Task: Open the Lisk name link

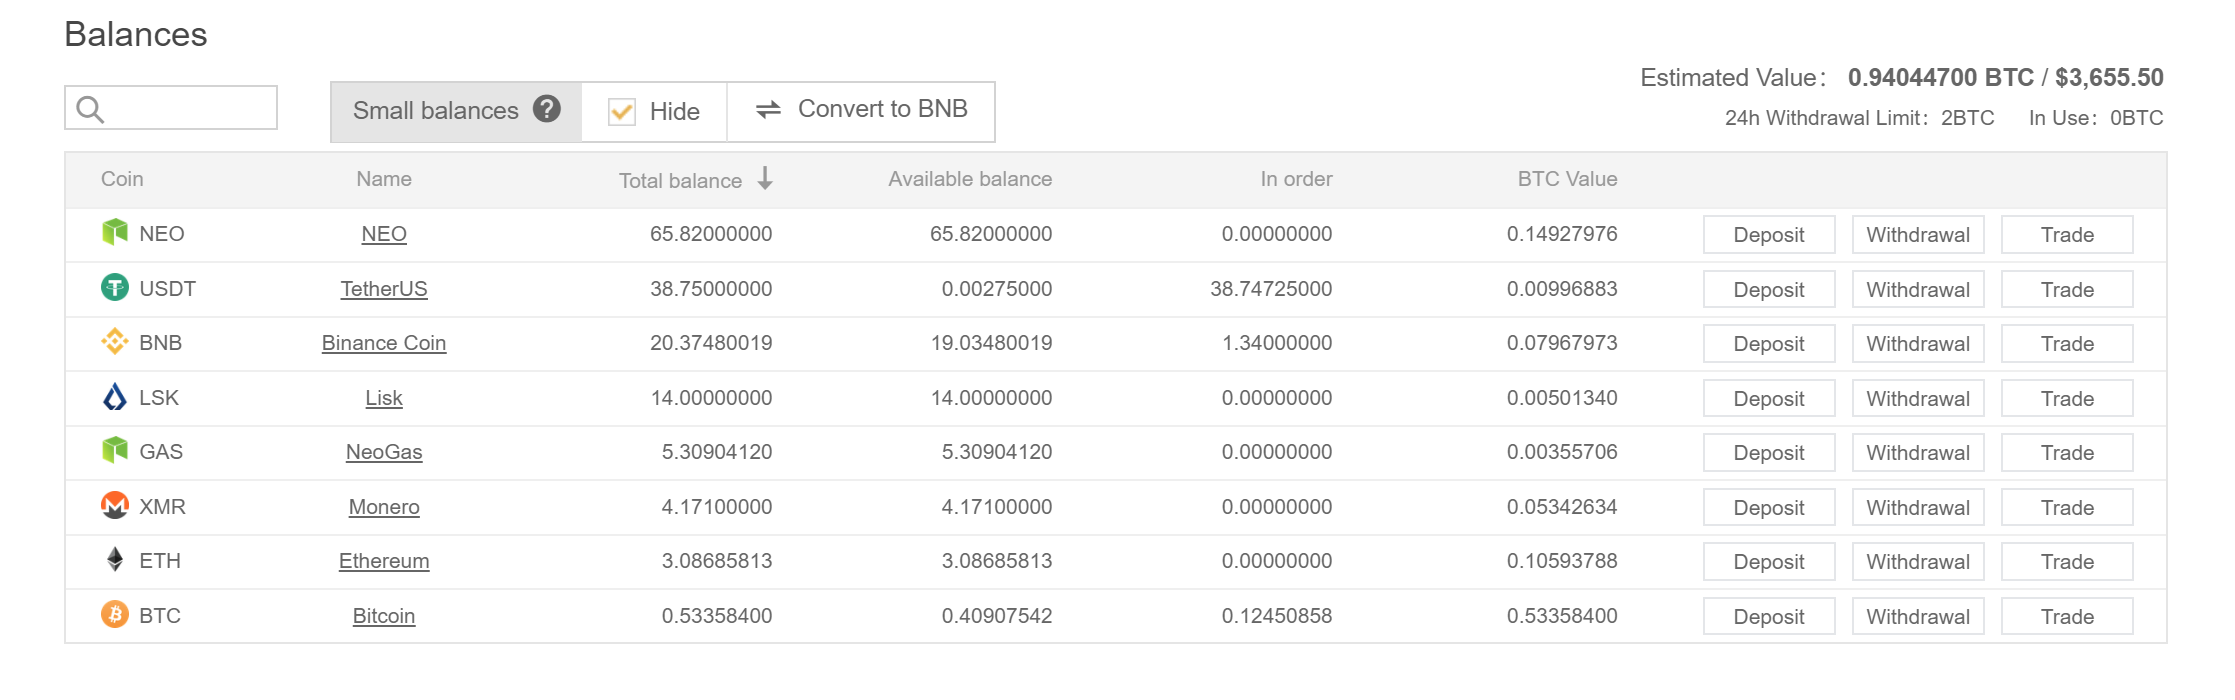Action: pyautogui.click(x=384, y=398)
